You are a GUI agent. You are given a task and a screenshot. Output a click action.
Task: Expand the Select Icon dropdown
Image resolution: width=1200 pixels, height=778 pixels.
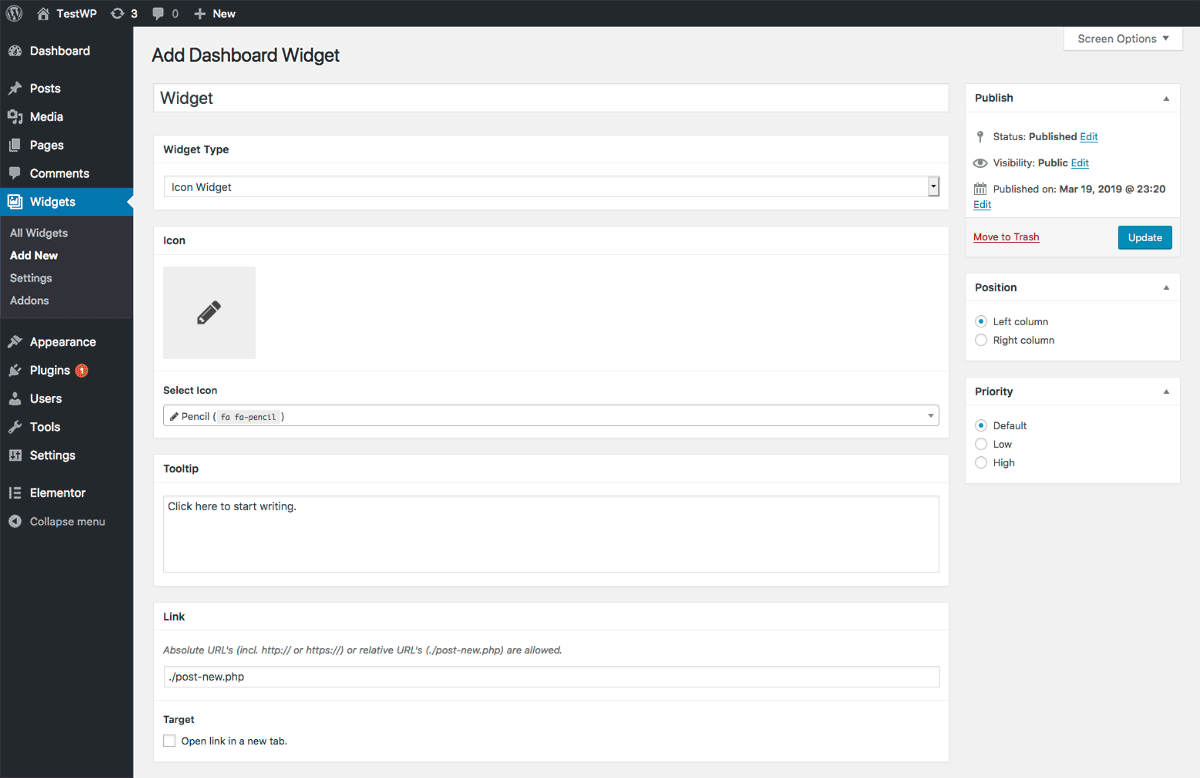coord(551,416)
